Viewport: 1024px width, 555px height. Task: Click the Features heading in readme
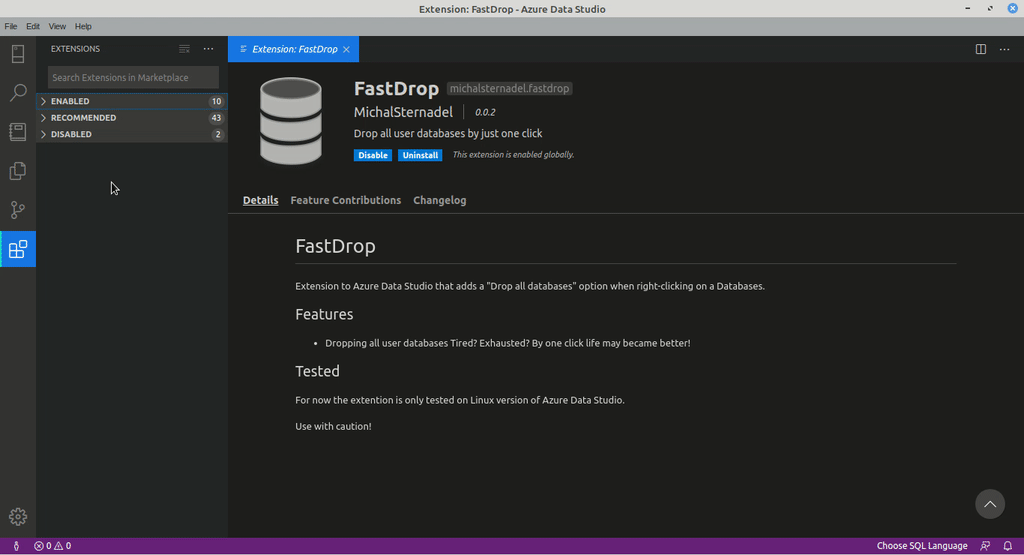click(324, 314)
